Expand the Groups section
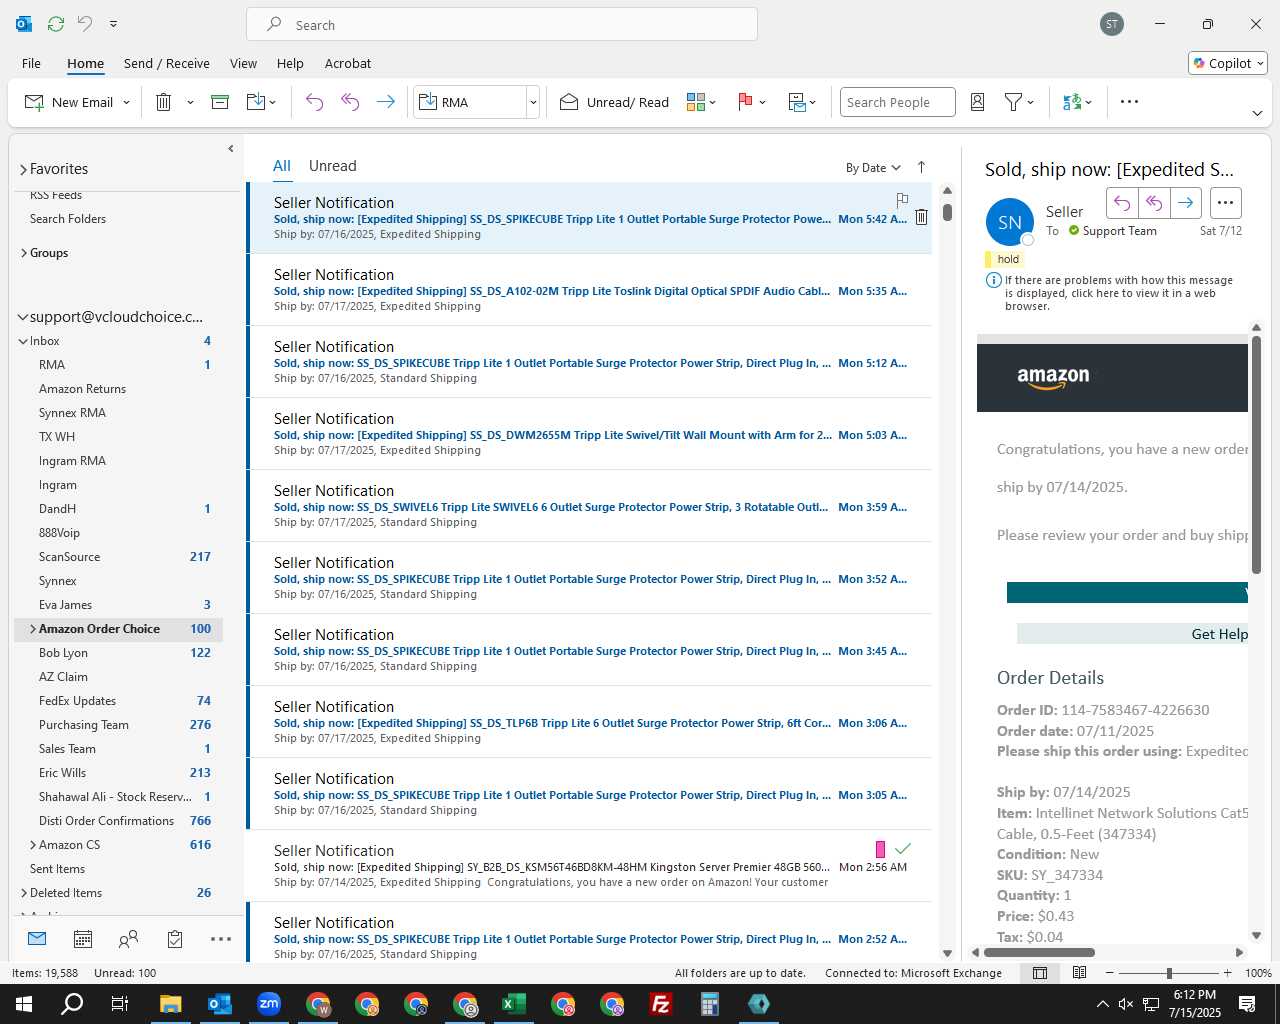 [x=23, y=253]
